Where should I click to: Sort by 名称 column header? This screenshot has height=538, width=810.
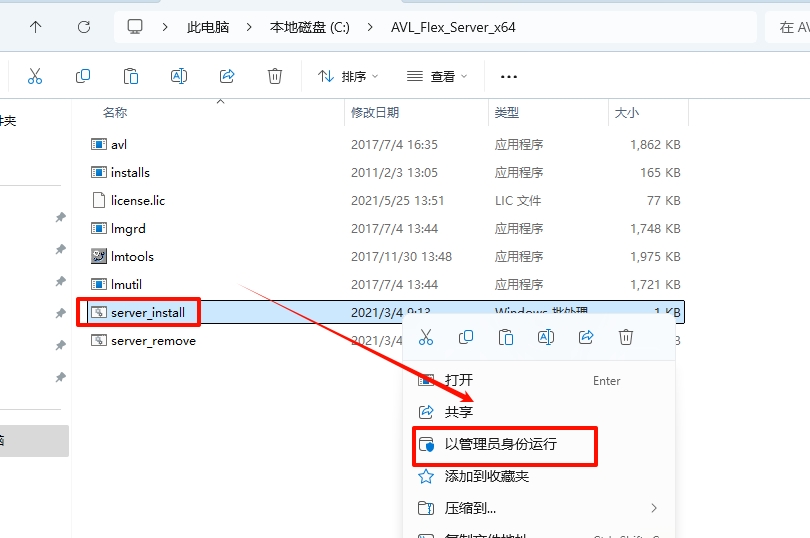tap(115, 112)
